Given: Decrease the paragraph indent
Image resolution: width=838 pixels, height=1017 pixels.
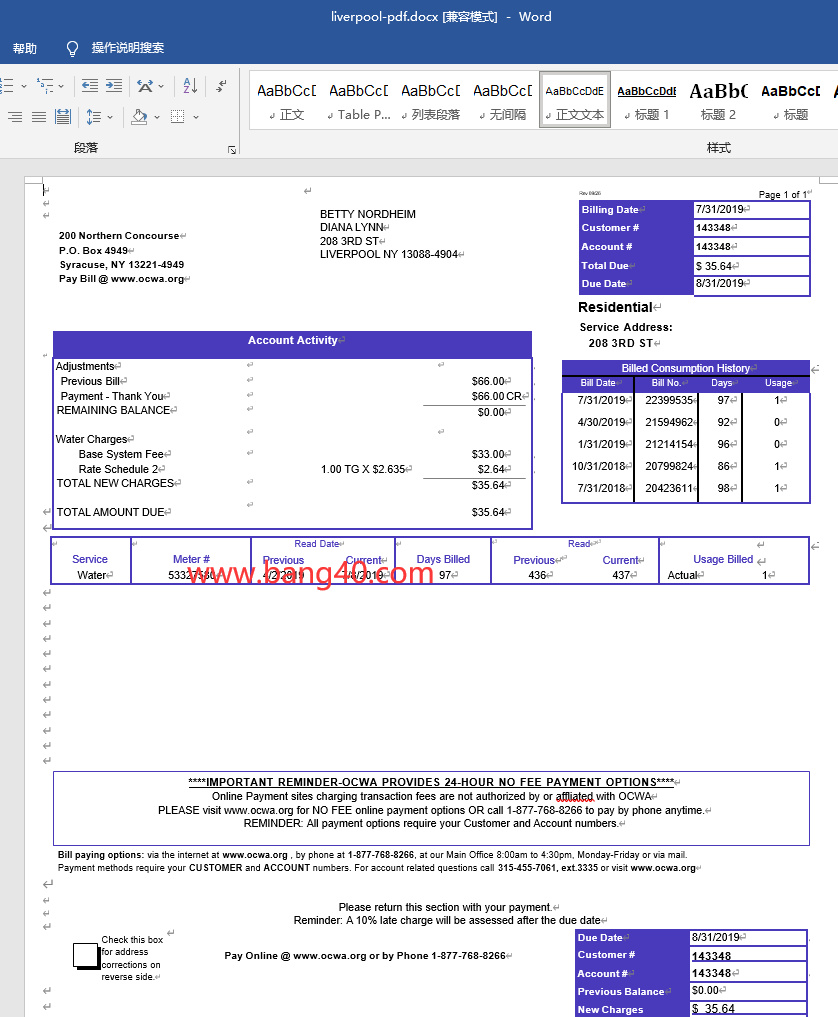Looking at the screenshot, I should [90, 85].
